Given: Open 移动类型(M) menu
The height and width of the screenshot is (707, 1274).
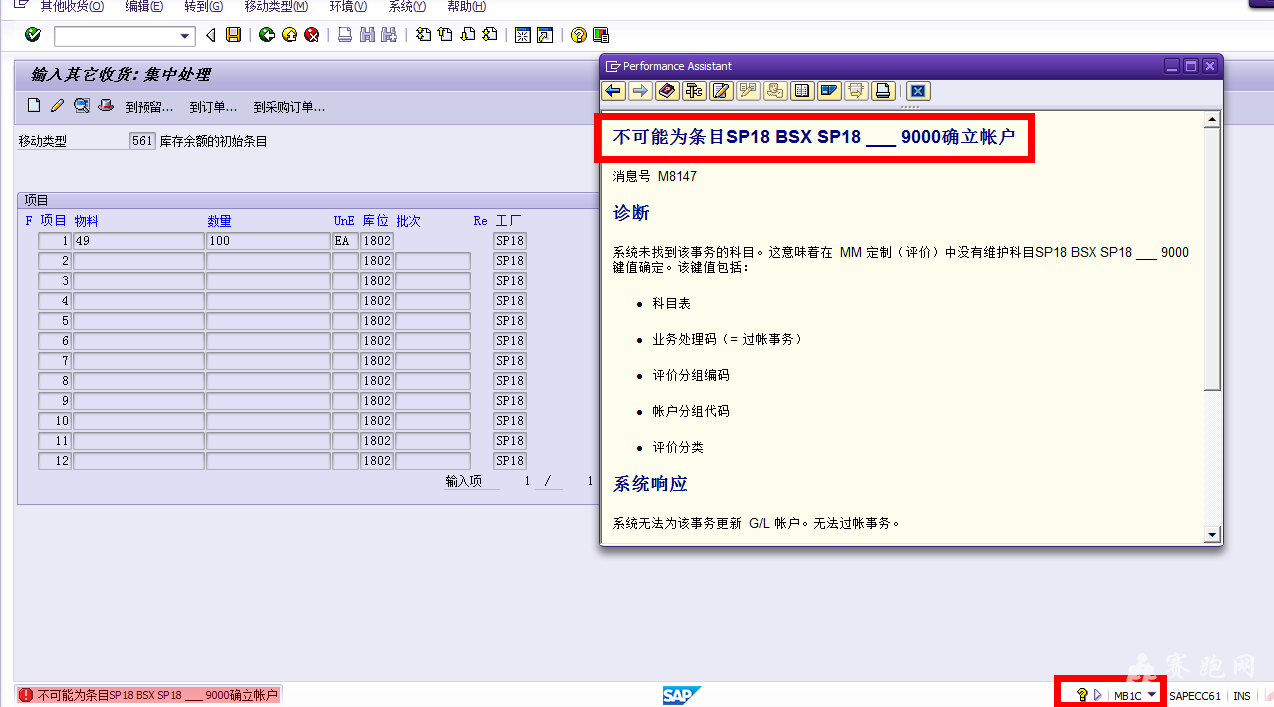Looking at the screenshot, I should click(x=276, y=6).
